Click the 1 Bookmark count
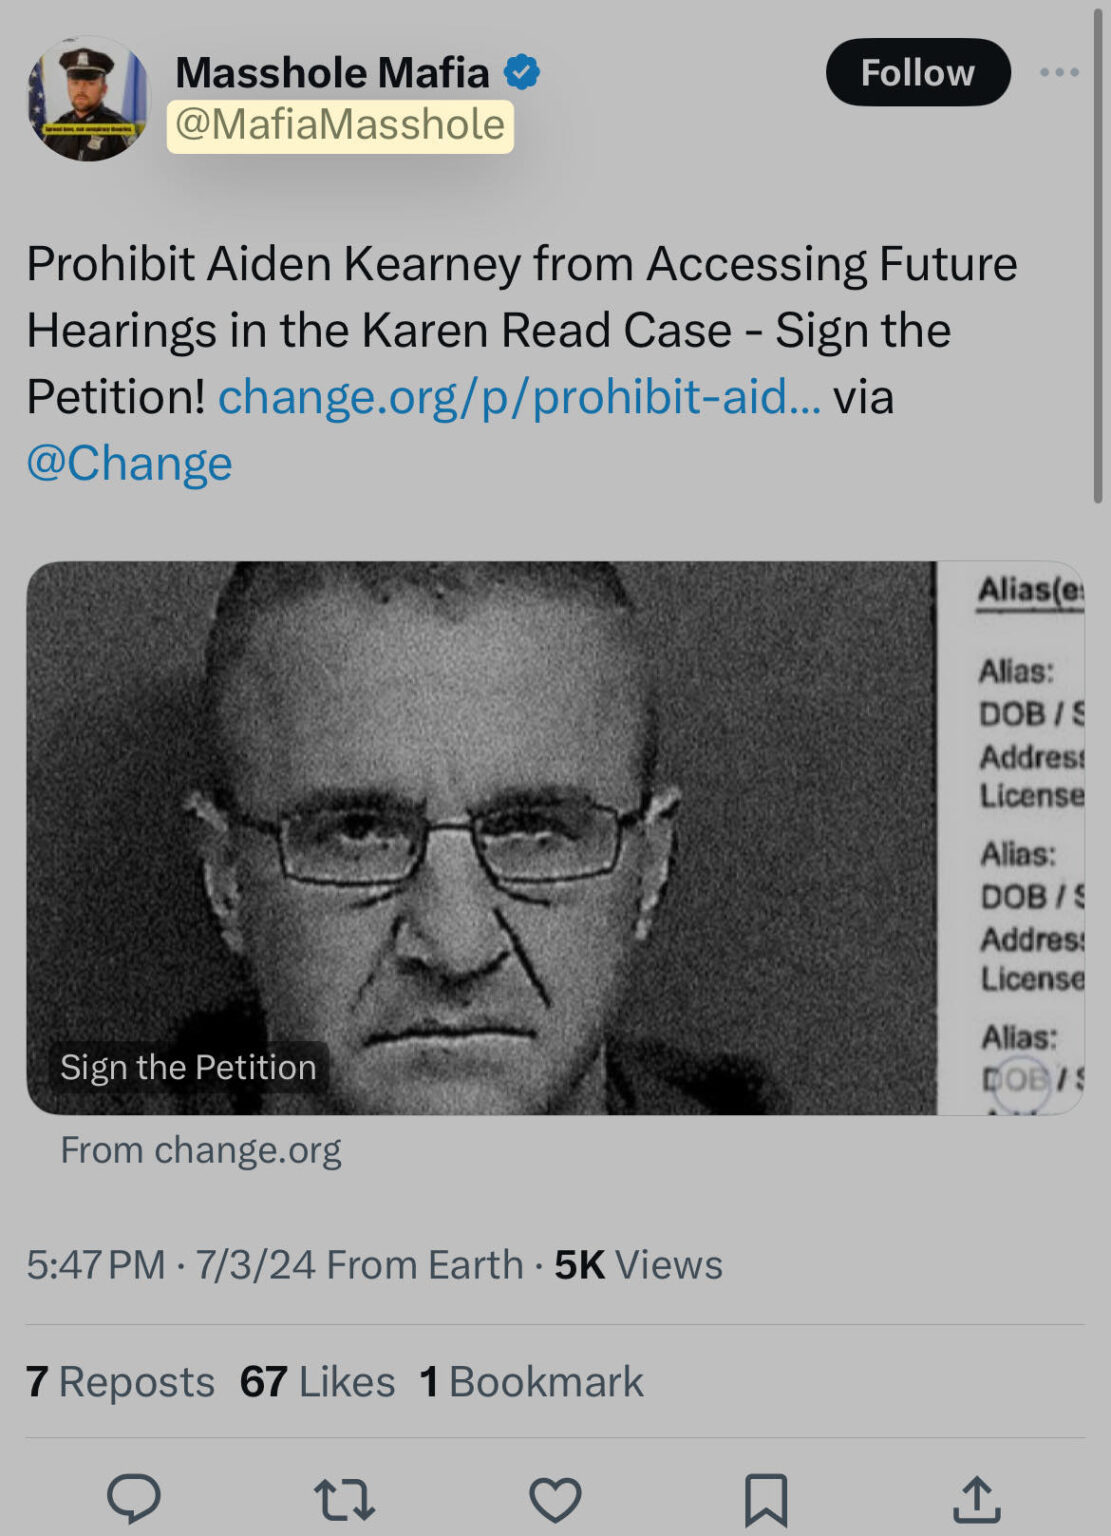This screenshot has height=1536, width=1111. [531, 1382]
